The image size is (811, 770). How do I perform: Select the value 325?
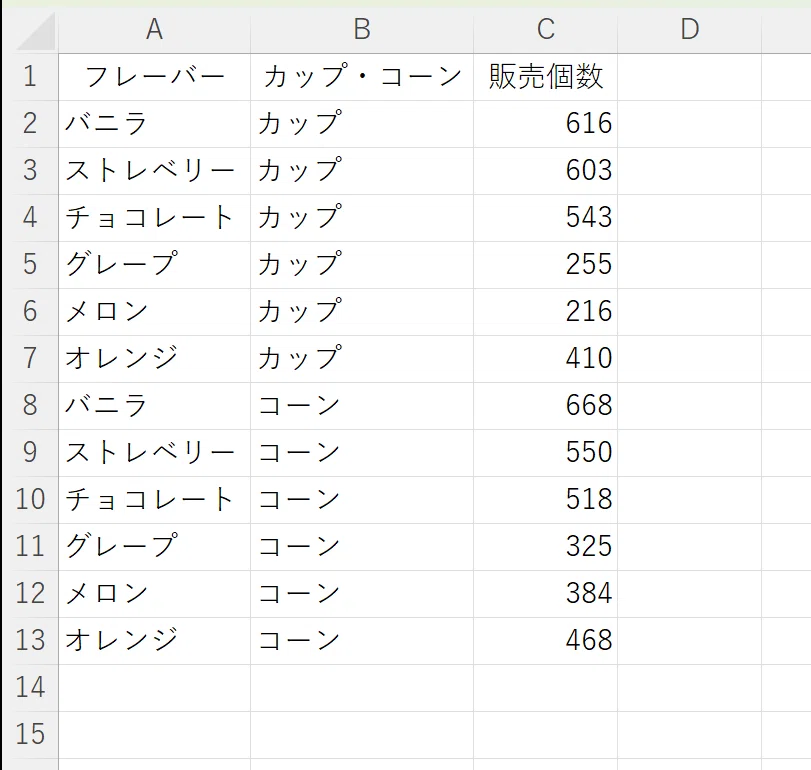tap(546, 548)
